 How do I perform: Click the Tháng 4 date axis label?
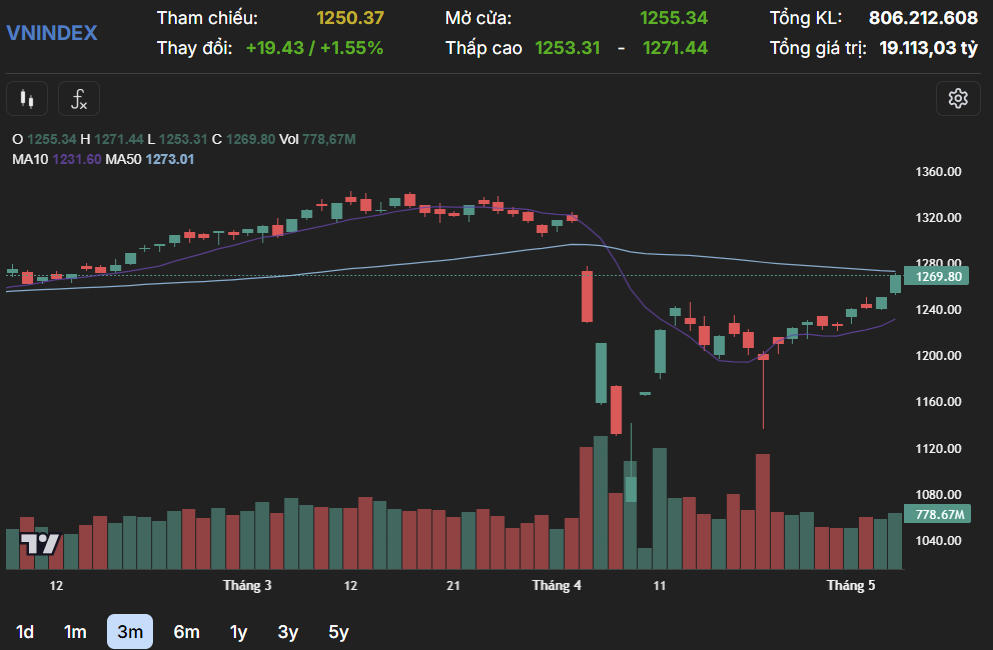coord(557,586)
